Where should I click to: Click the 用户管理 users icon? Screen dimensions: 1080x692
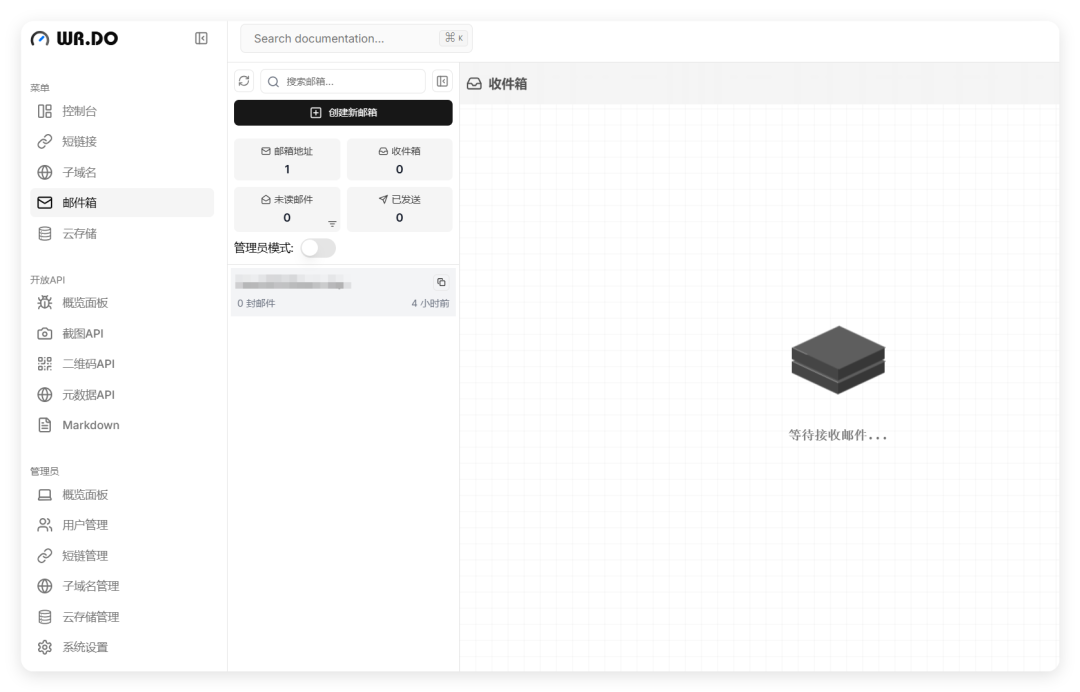45,525
